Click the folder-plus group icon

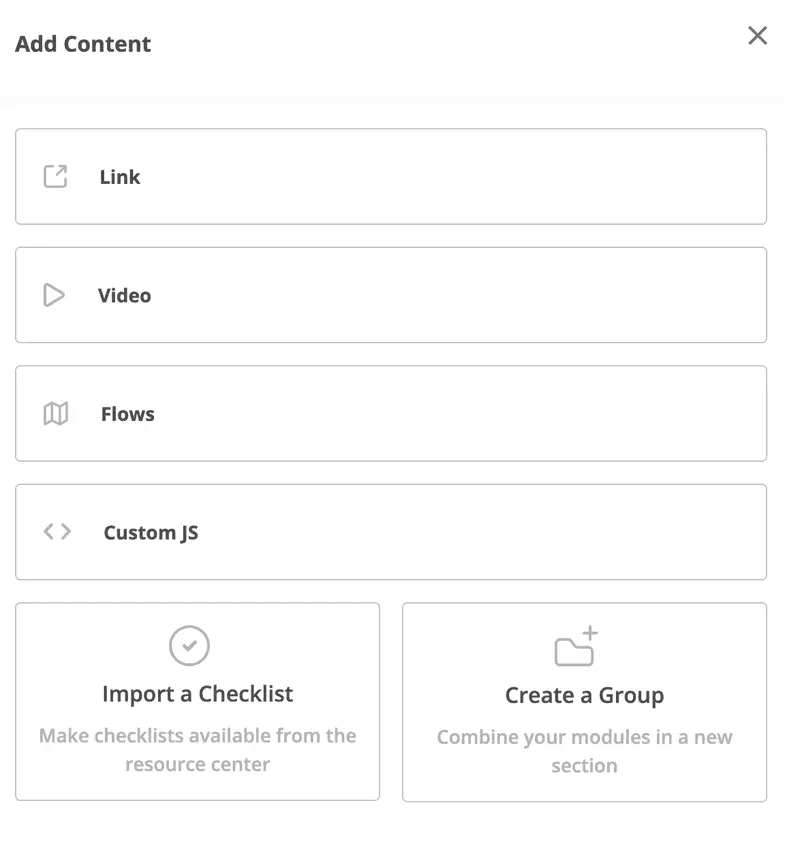[x=576, y=647]
